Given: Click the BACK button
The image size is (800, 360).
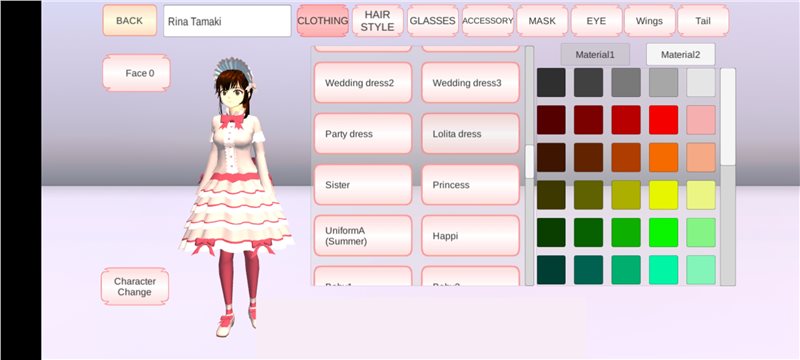Looking at the screenshot, I should click(x=130, y=21).
